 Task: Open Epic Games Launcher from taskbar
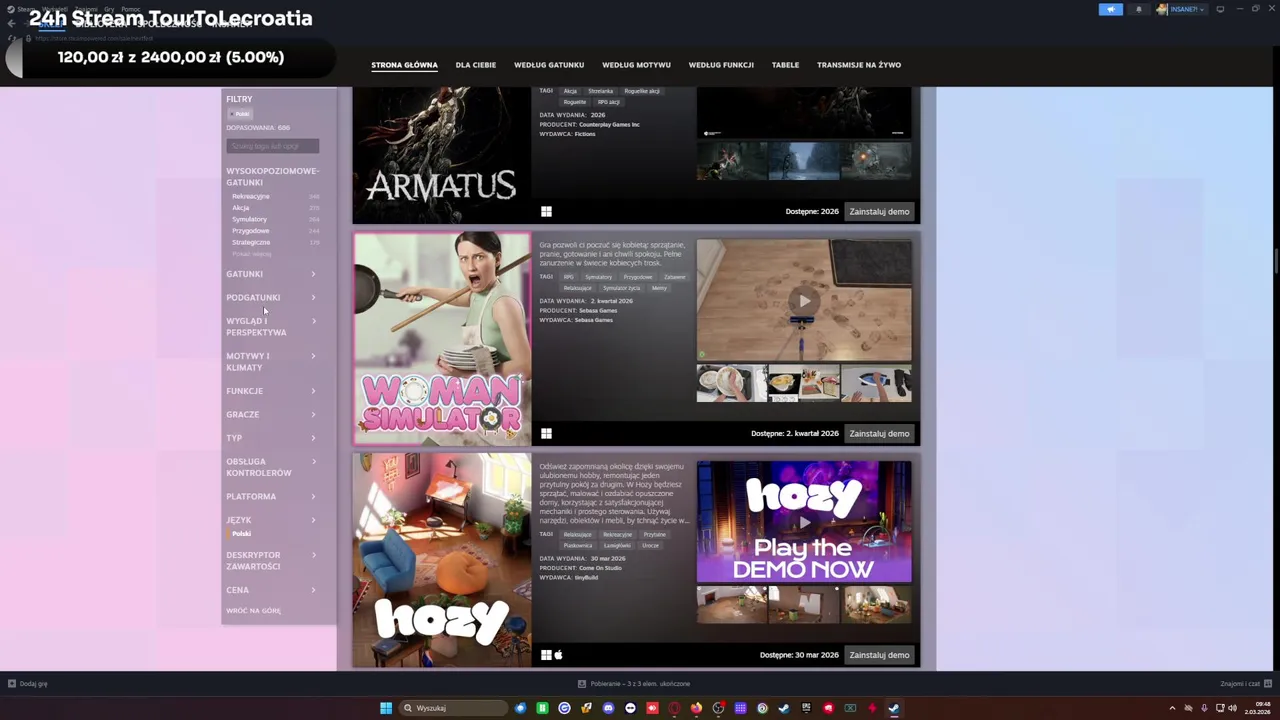click(806, 708)
